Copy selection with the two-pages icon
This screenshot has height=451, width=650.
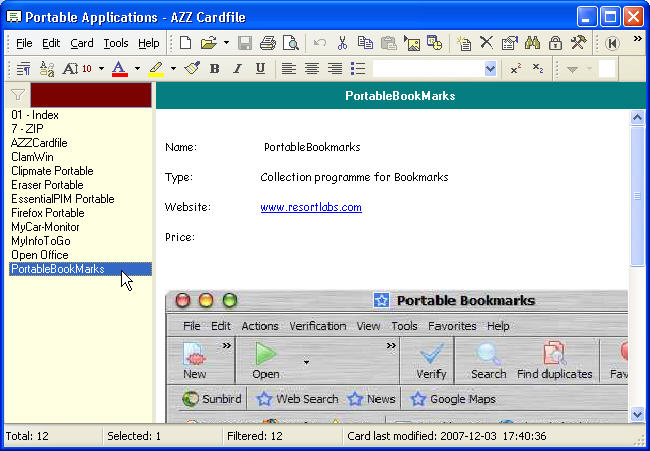(365, 43)
